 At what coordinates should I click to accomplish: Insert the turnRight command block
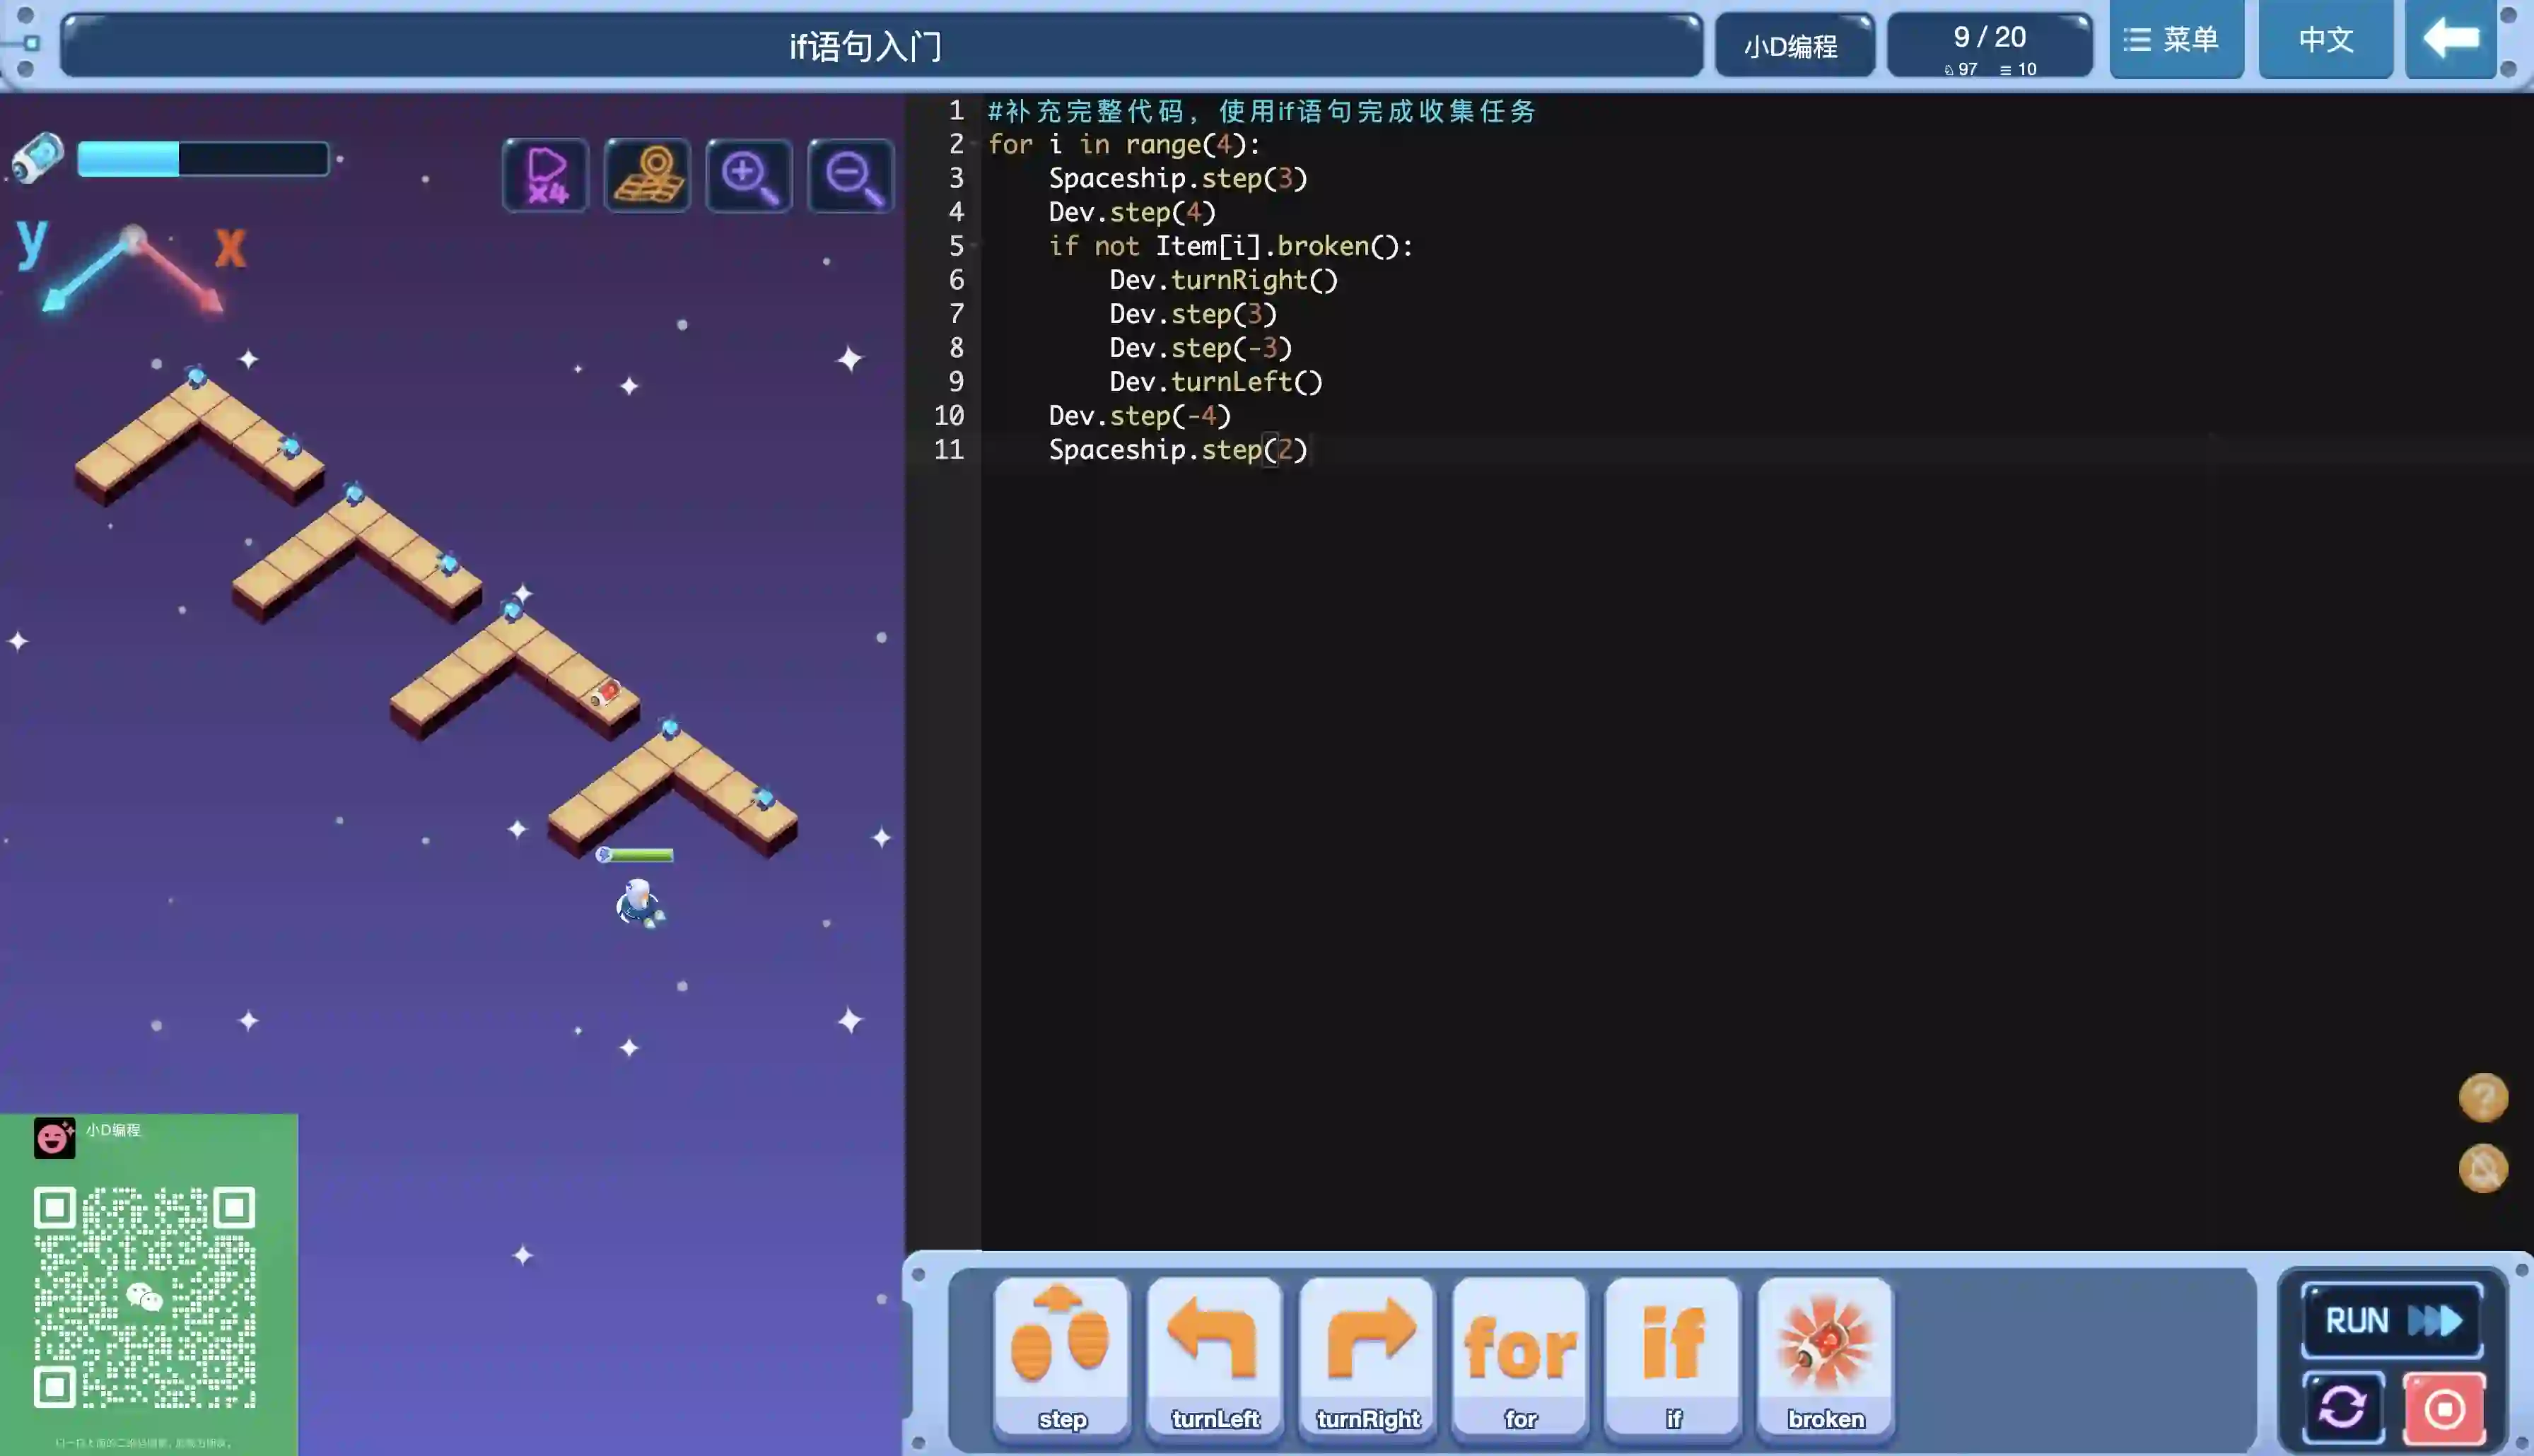click(1367, 1355)
